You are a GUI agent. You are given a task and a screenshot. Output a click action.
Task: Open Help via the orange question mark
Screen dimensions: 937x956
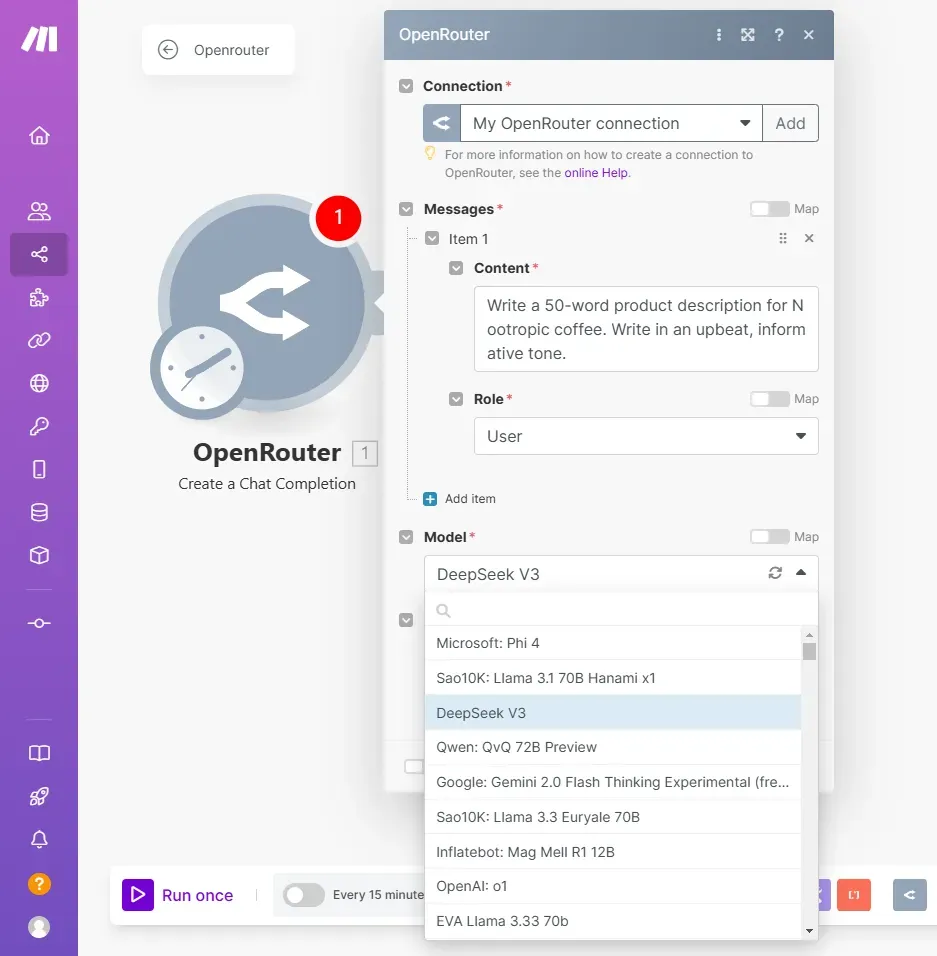39,883
